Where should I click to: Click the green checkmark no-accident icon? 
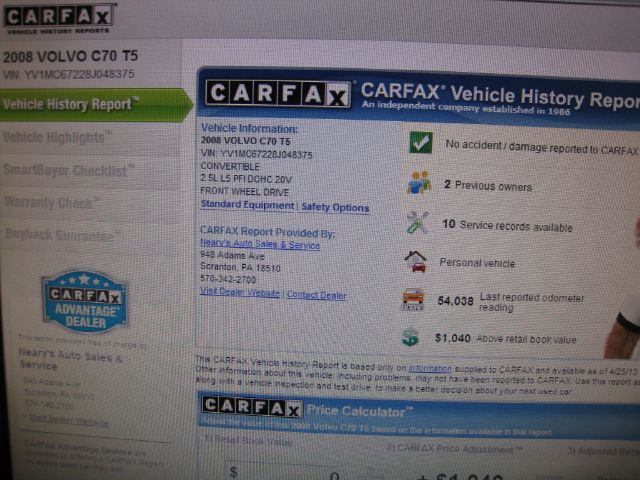(x=420, y=143)
